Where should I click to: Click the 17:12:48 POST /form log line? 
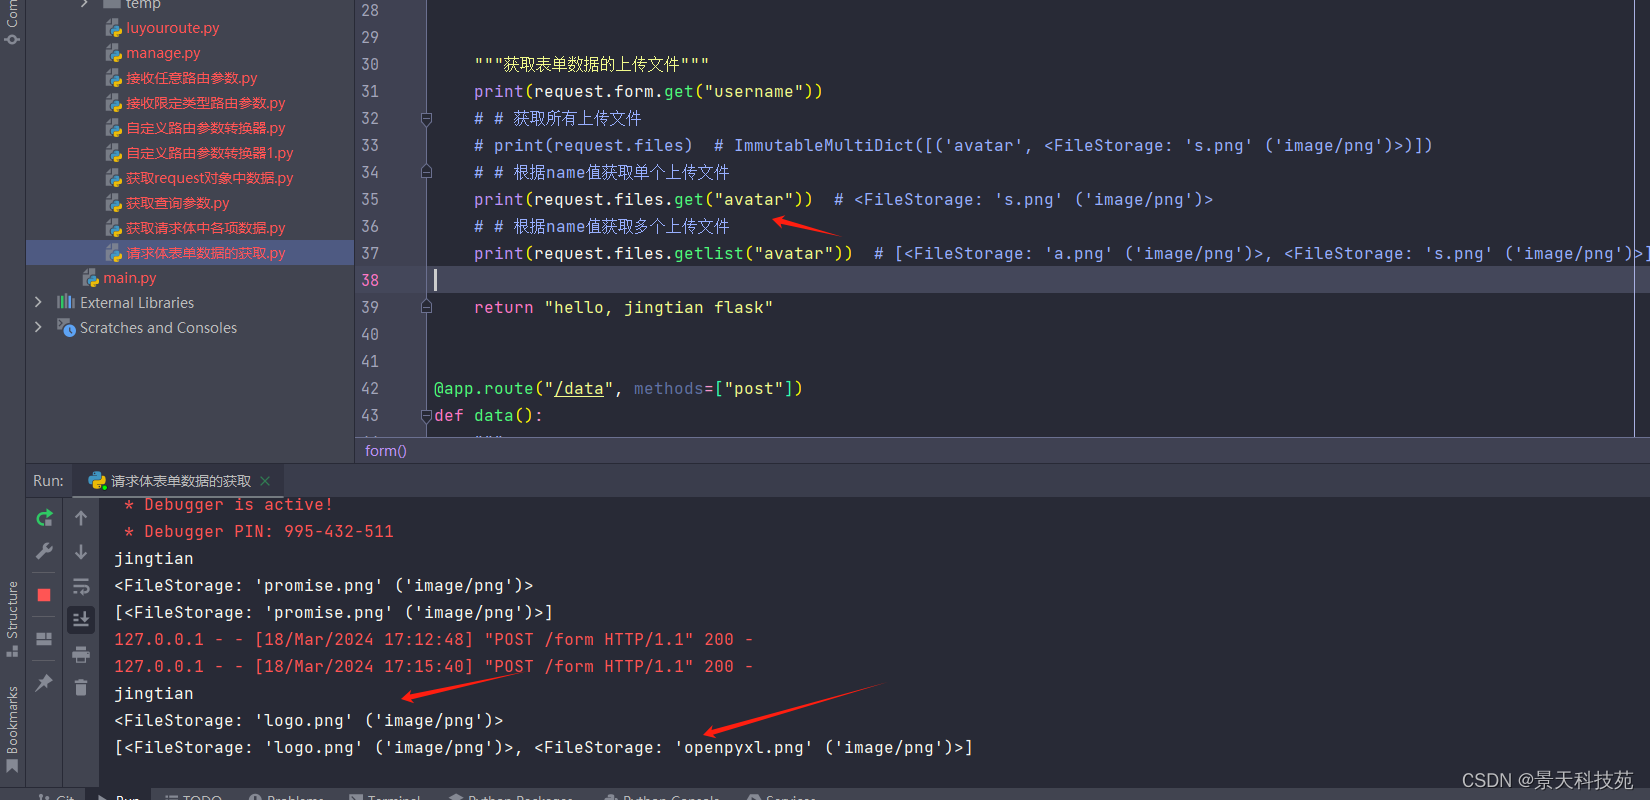pos(433,639)
